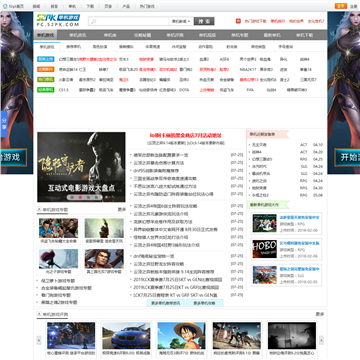Image resolution: width=360 pixels, height=360 pixels.
Task: Select the second (red) dot on the banner slider
Action: point(80,197)
